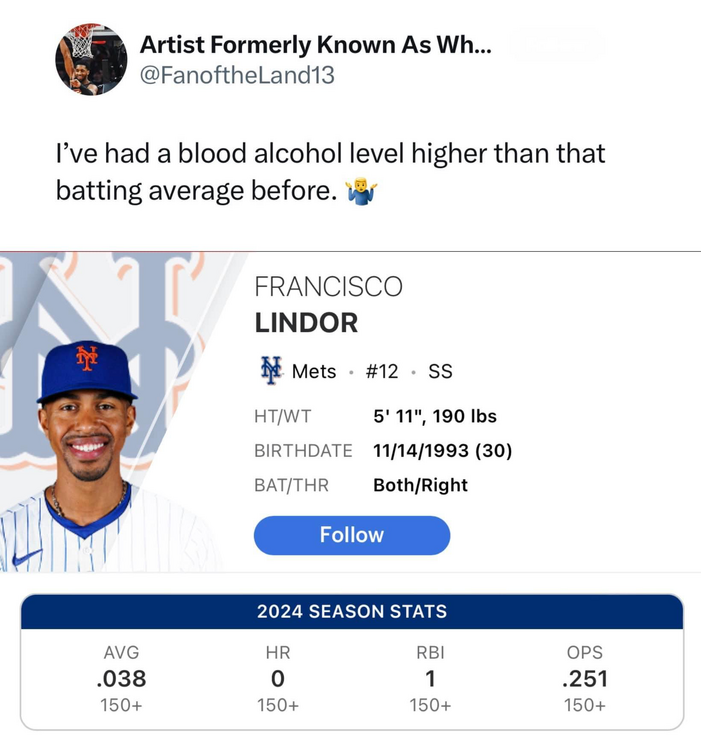The image size is (701, 750).
Task: Click the tweet author's profile avatar
Action: (x=91, y=59)
